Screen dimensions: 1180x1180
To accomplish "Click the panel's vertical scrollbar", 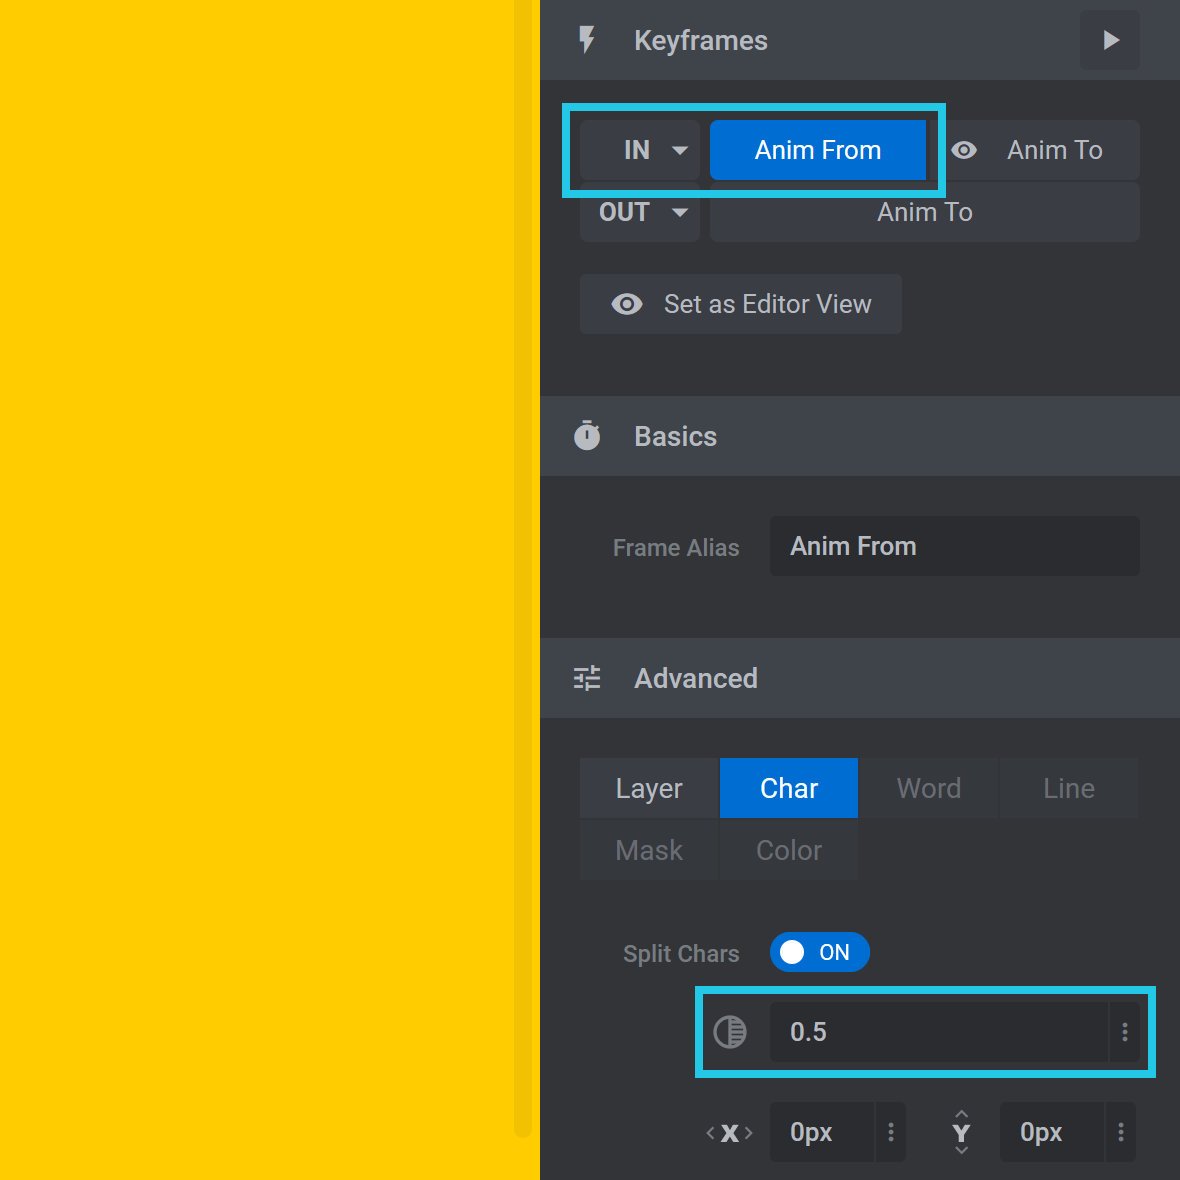I will 523,568.
